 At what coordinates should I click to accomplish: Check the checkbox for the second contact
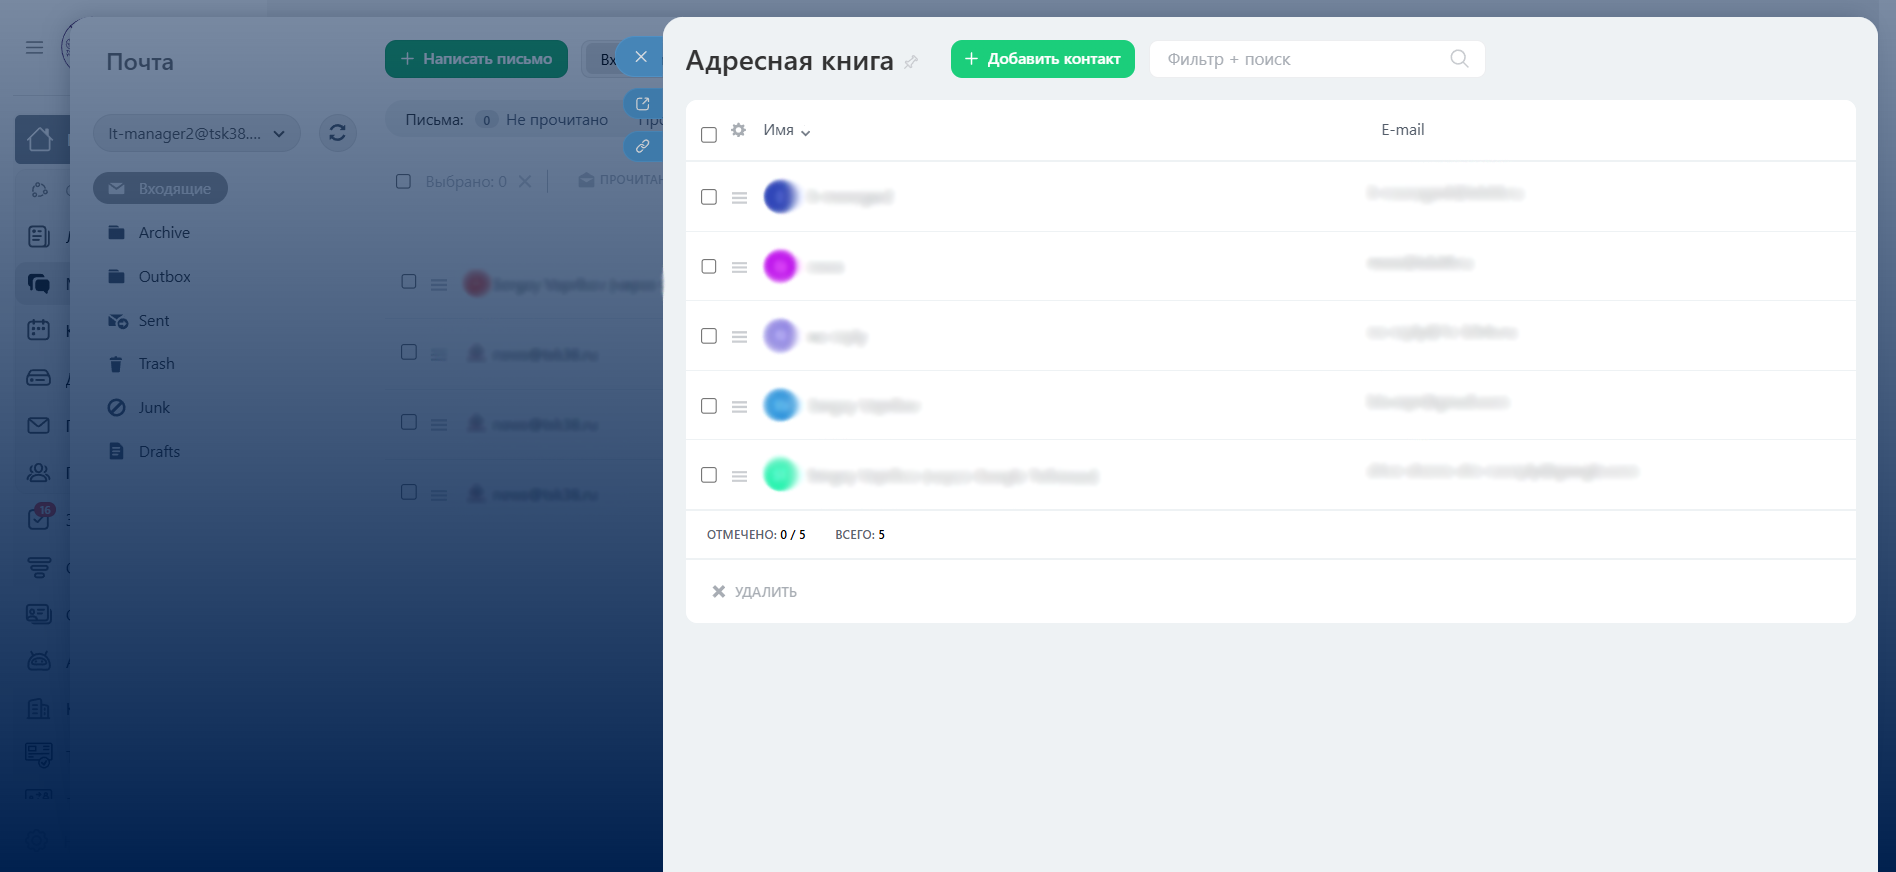[709, 266]
